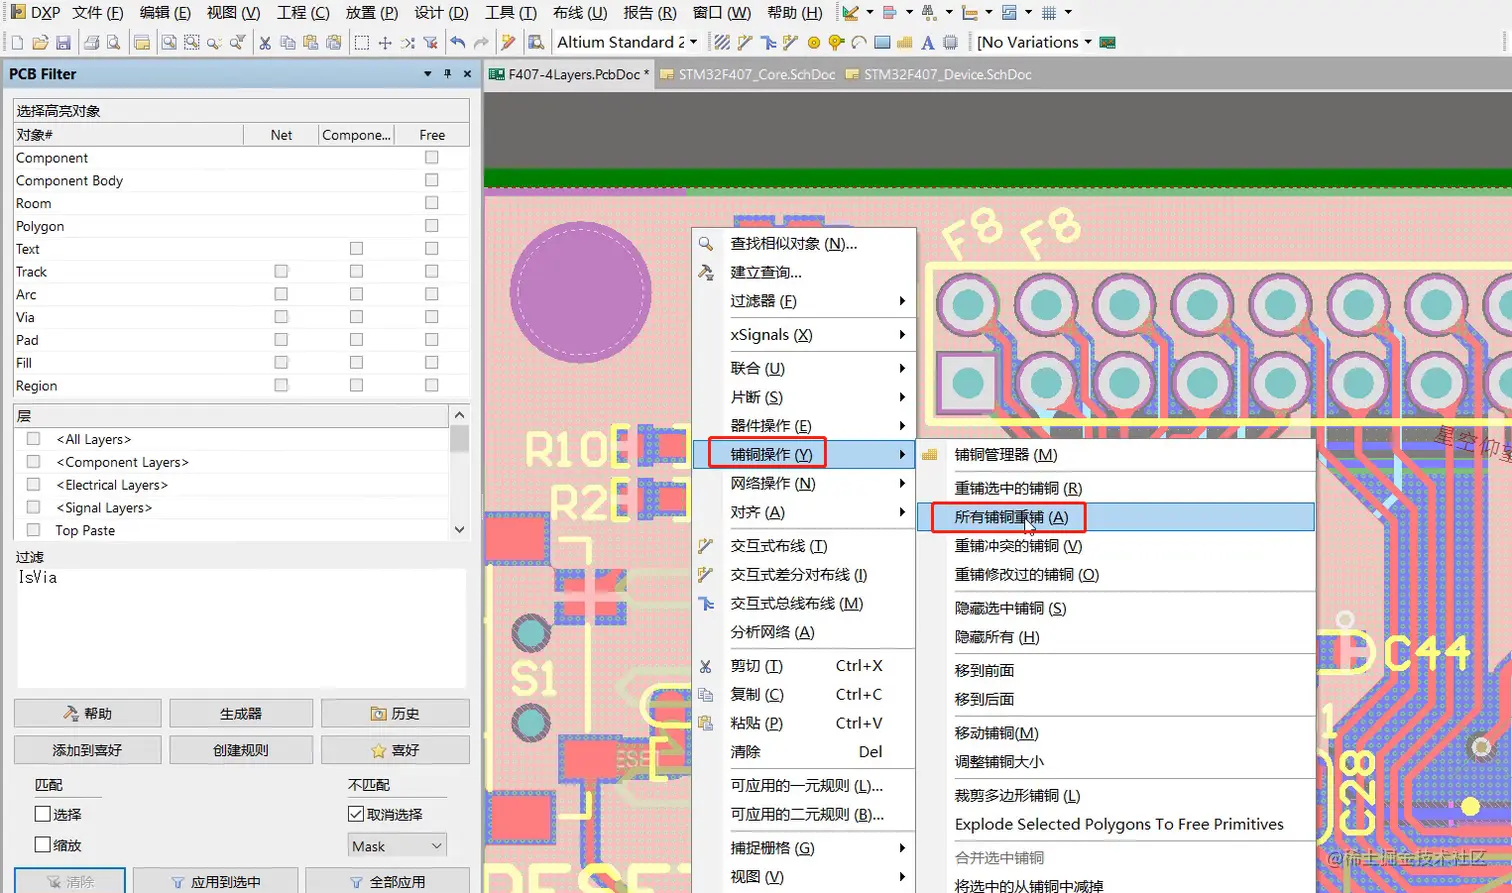Activate the move selection tool
This screenshot has height=893, width=1512.
tap(385, 42)
